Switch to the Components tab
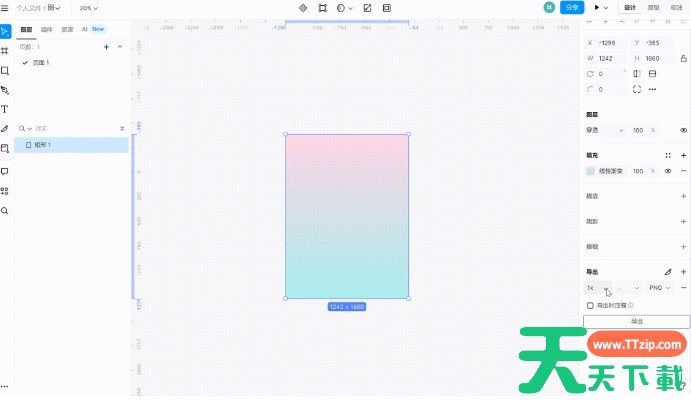691x400 pixels. (x=47, y=30)
